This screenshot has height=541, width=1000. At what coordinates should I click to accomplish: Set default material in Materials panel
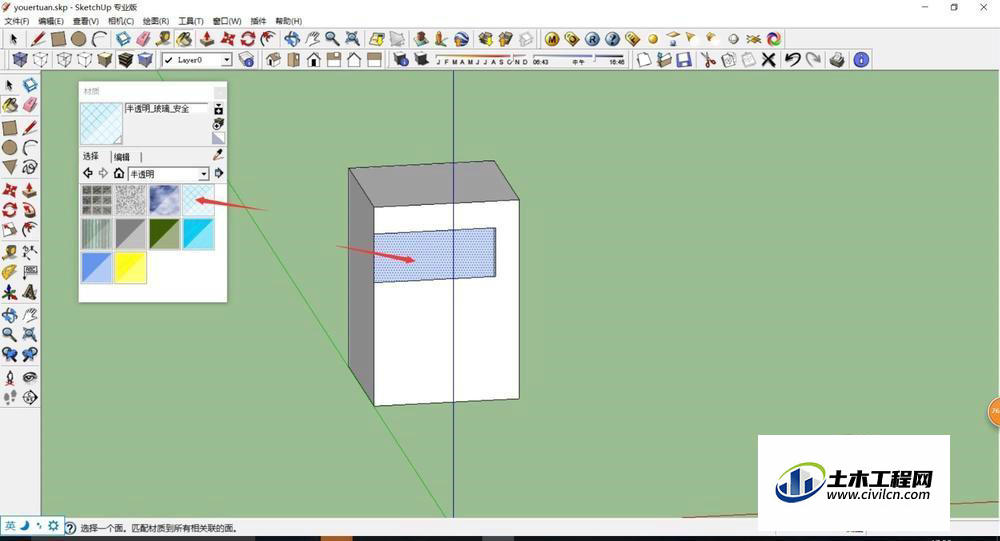click(x=218, y=138)
